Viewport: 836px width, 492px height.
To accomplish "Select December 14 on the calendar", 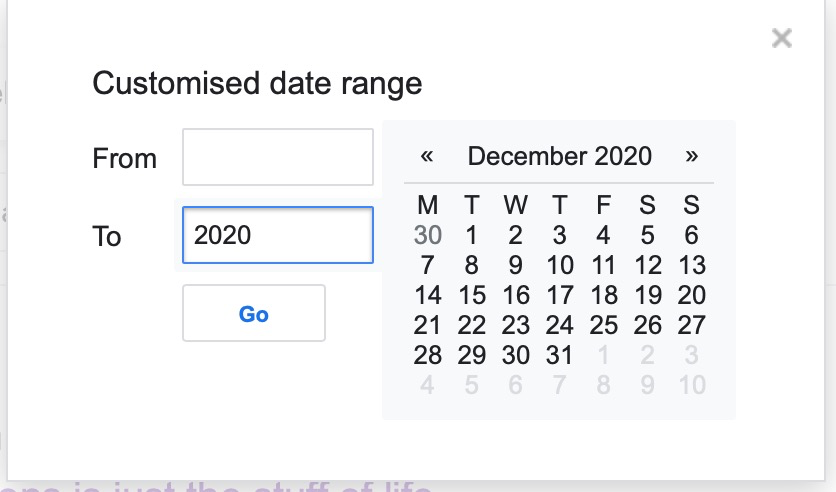I will (428, 295).
